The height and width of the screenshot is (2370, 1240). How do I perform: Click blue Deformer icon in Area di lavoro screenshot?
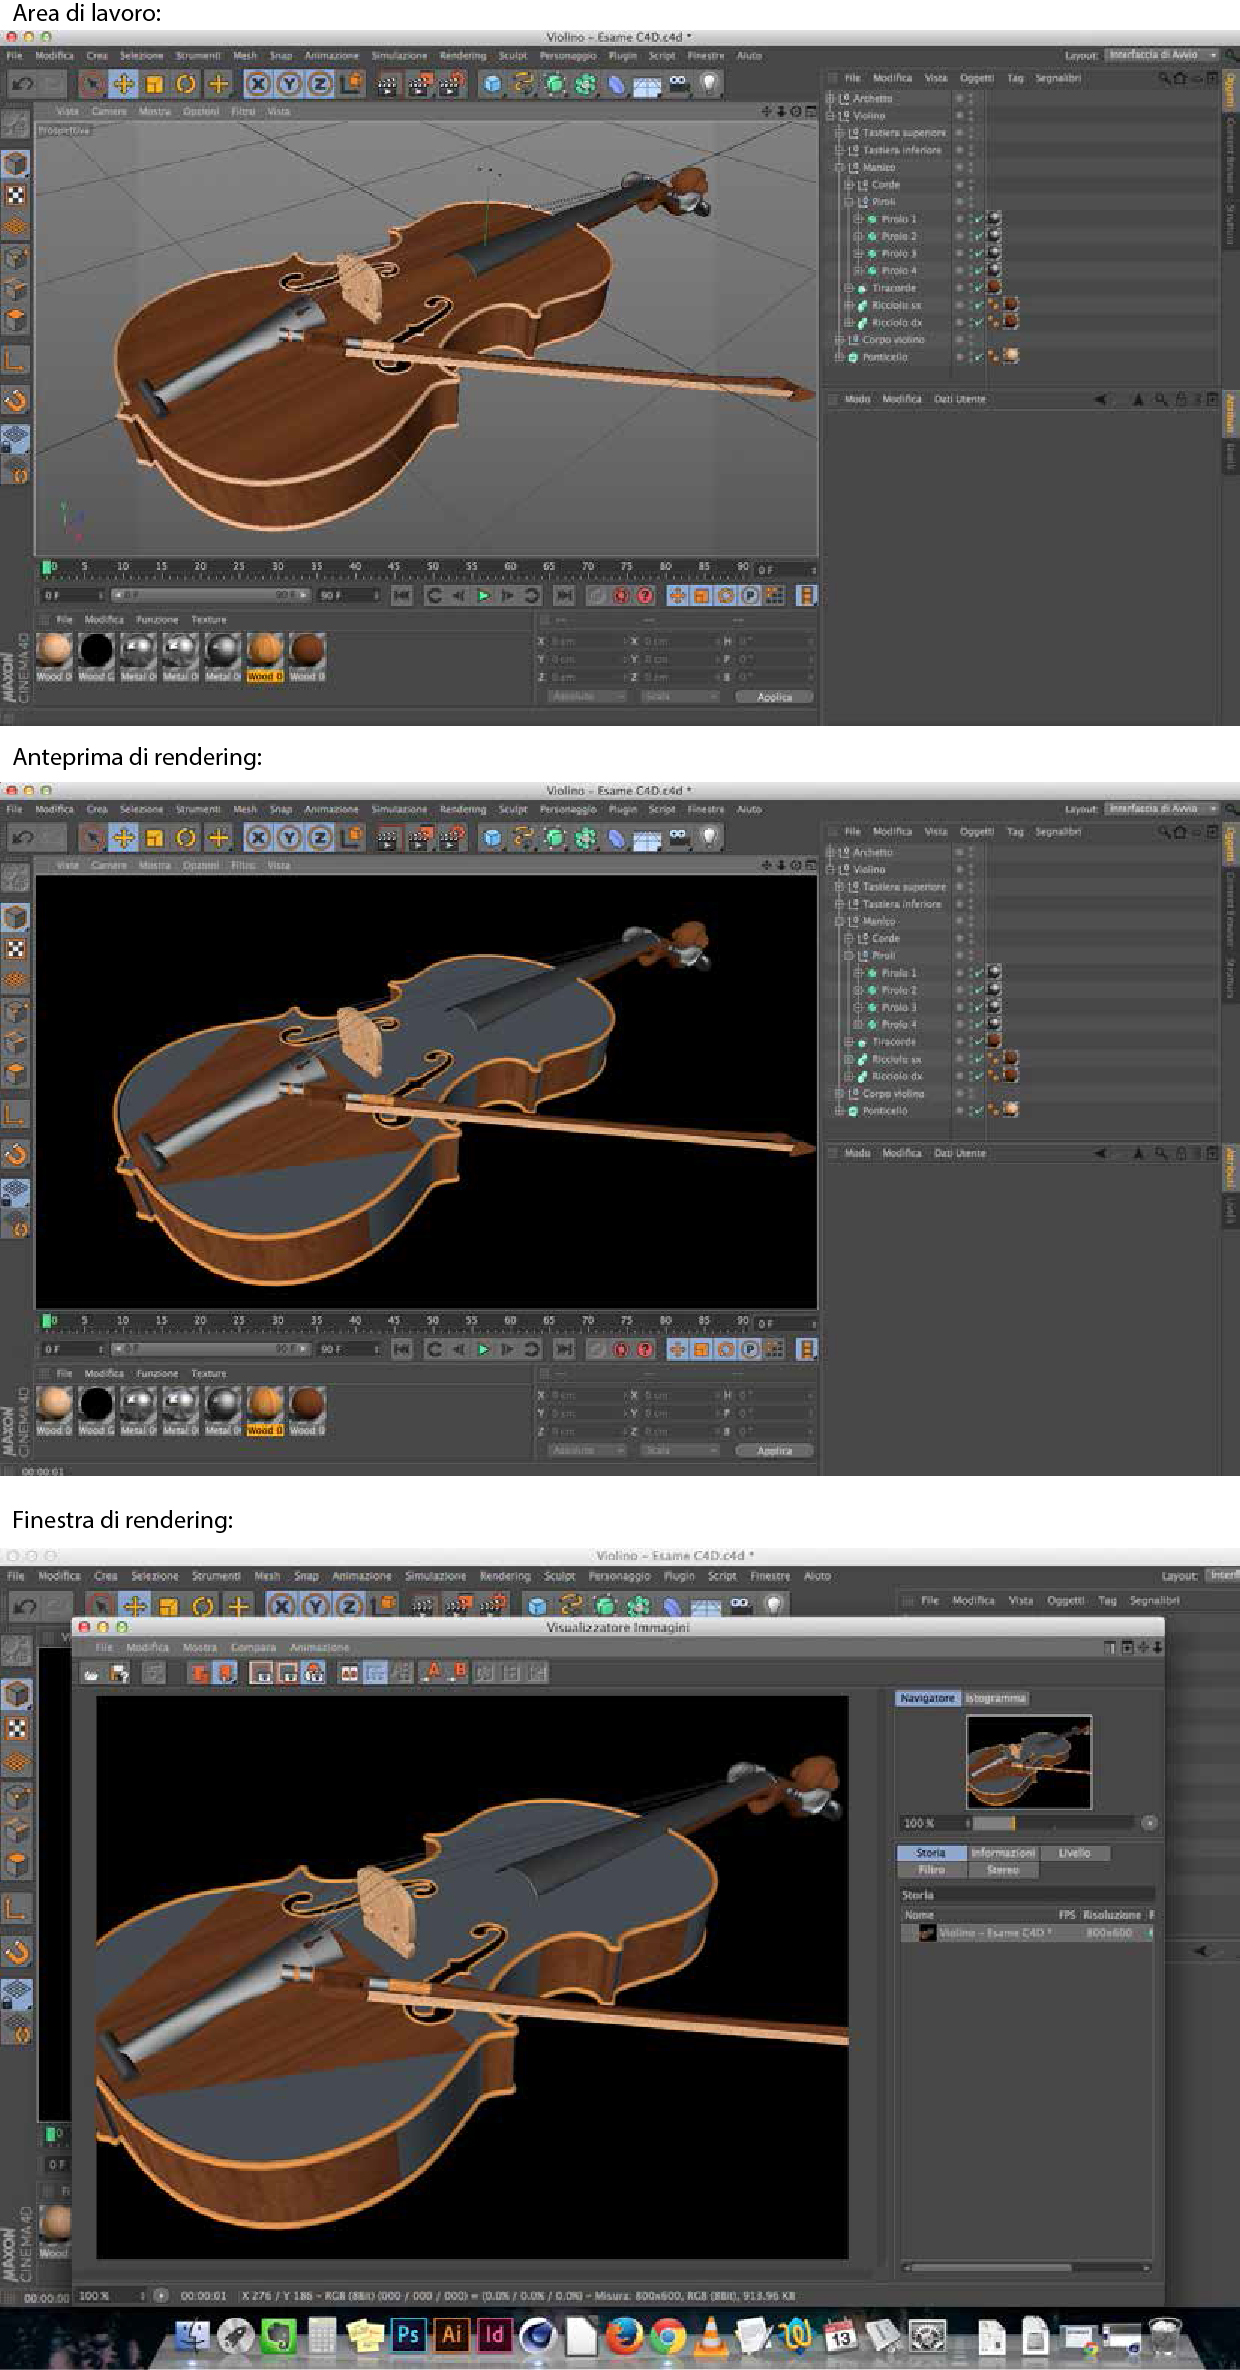point(617,84)
